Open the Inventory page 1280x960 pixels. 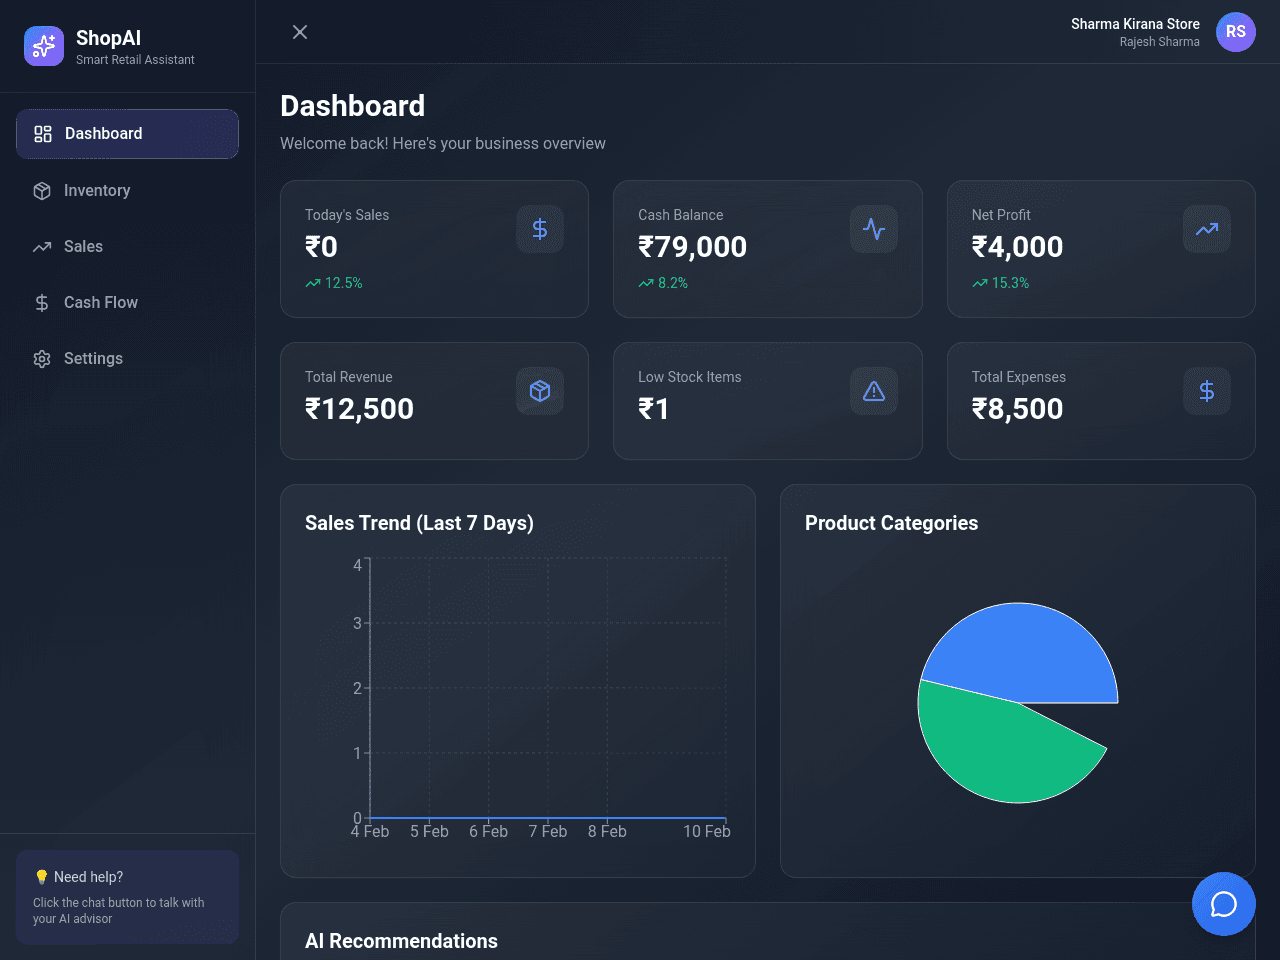[x=127, y=190]
